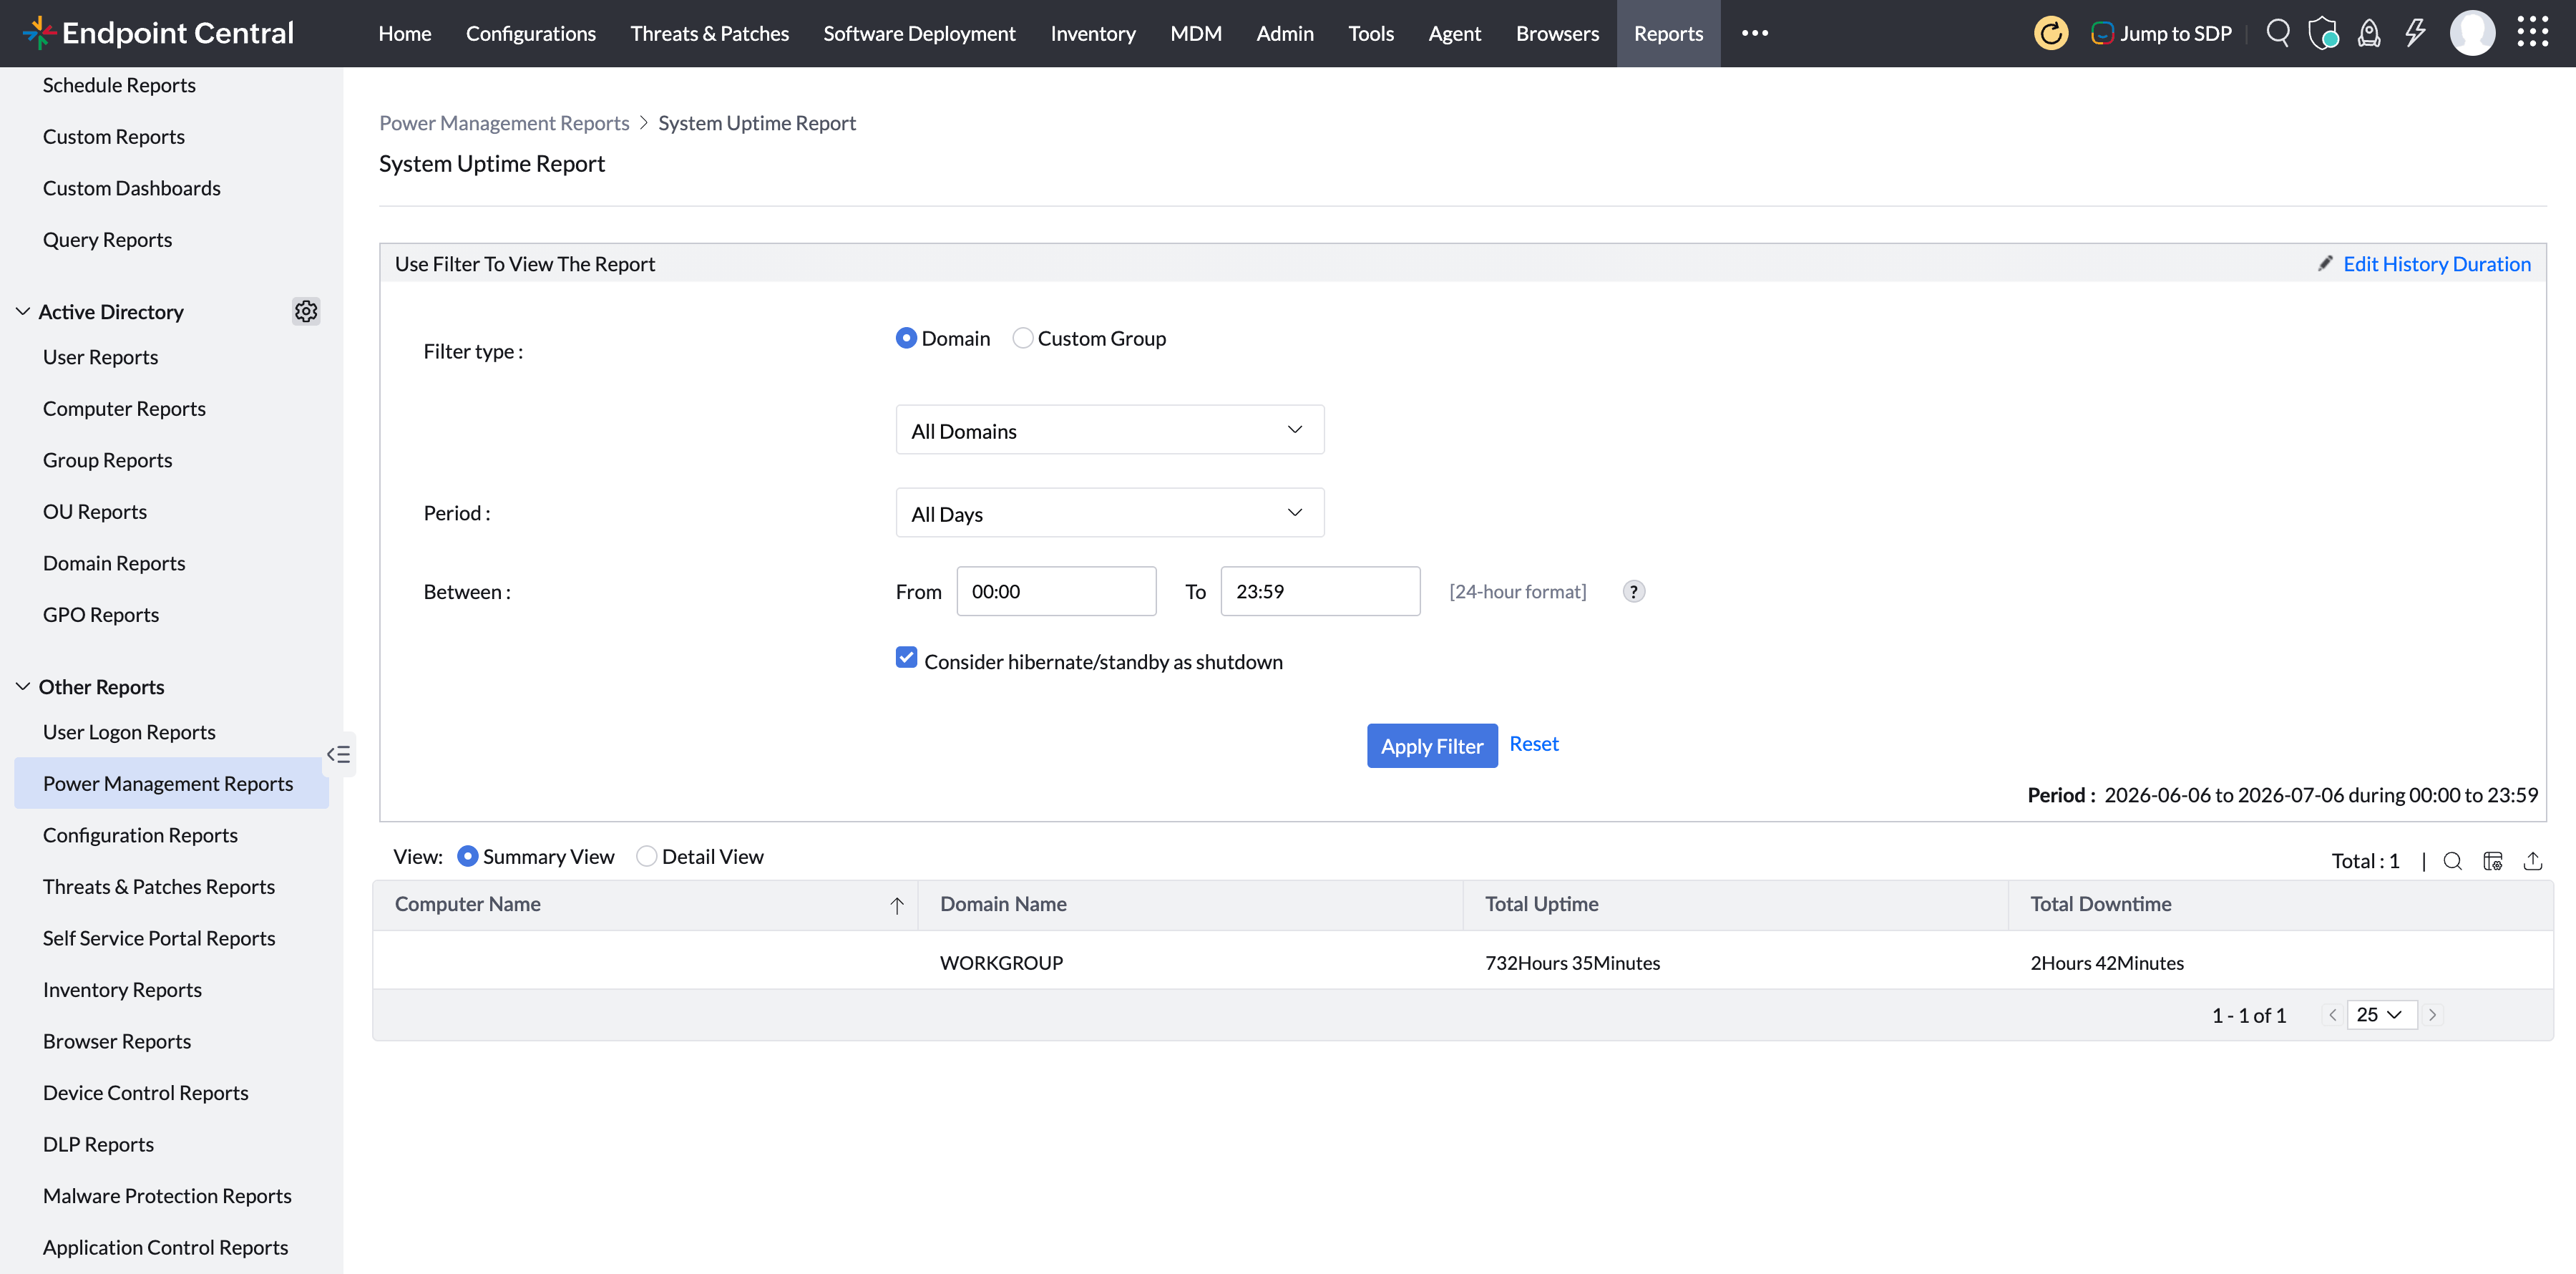2576x1274 pixels.
Task: Open the Configurations tab
Action: coord(530,33)
